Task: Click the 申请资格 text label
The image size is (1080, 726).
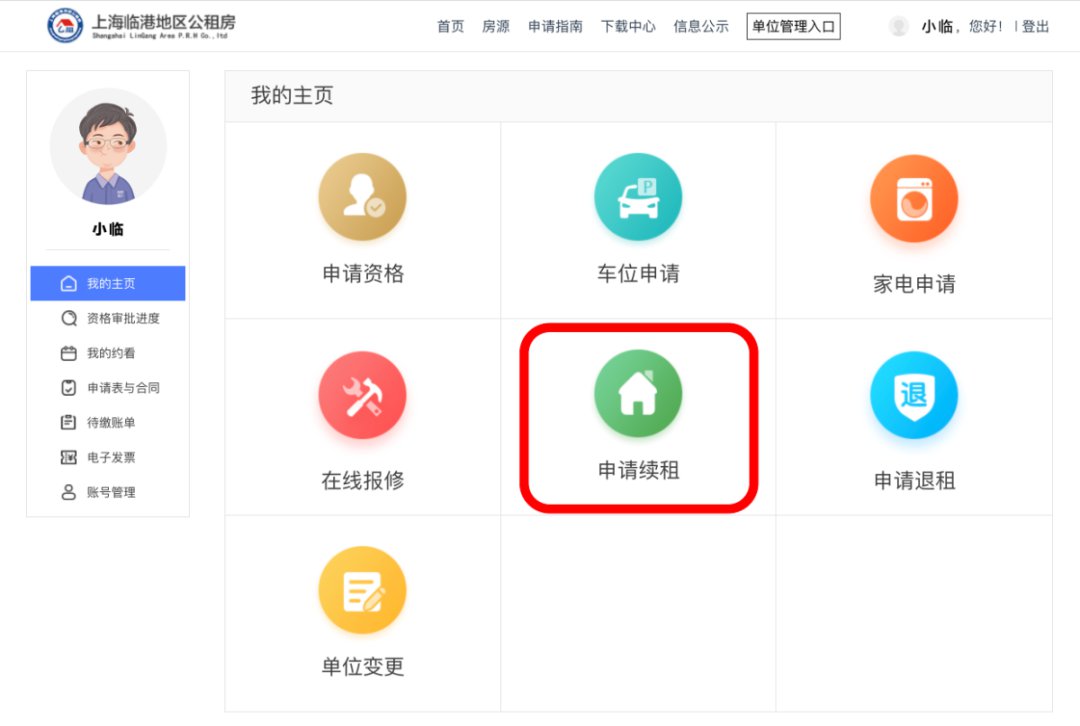Action: (363, 273)
